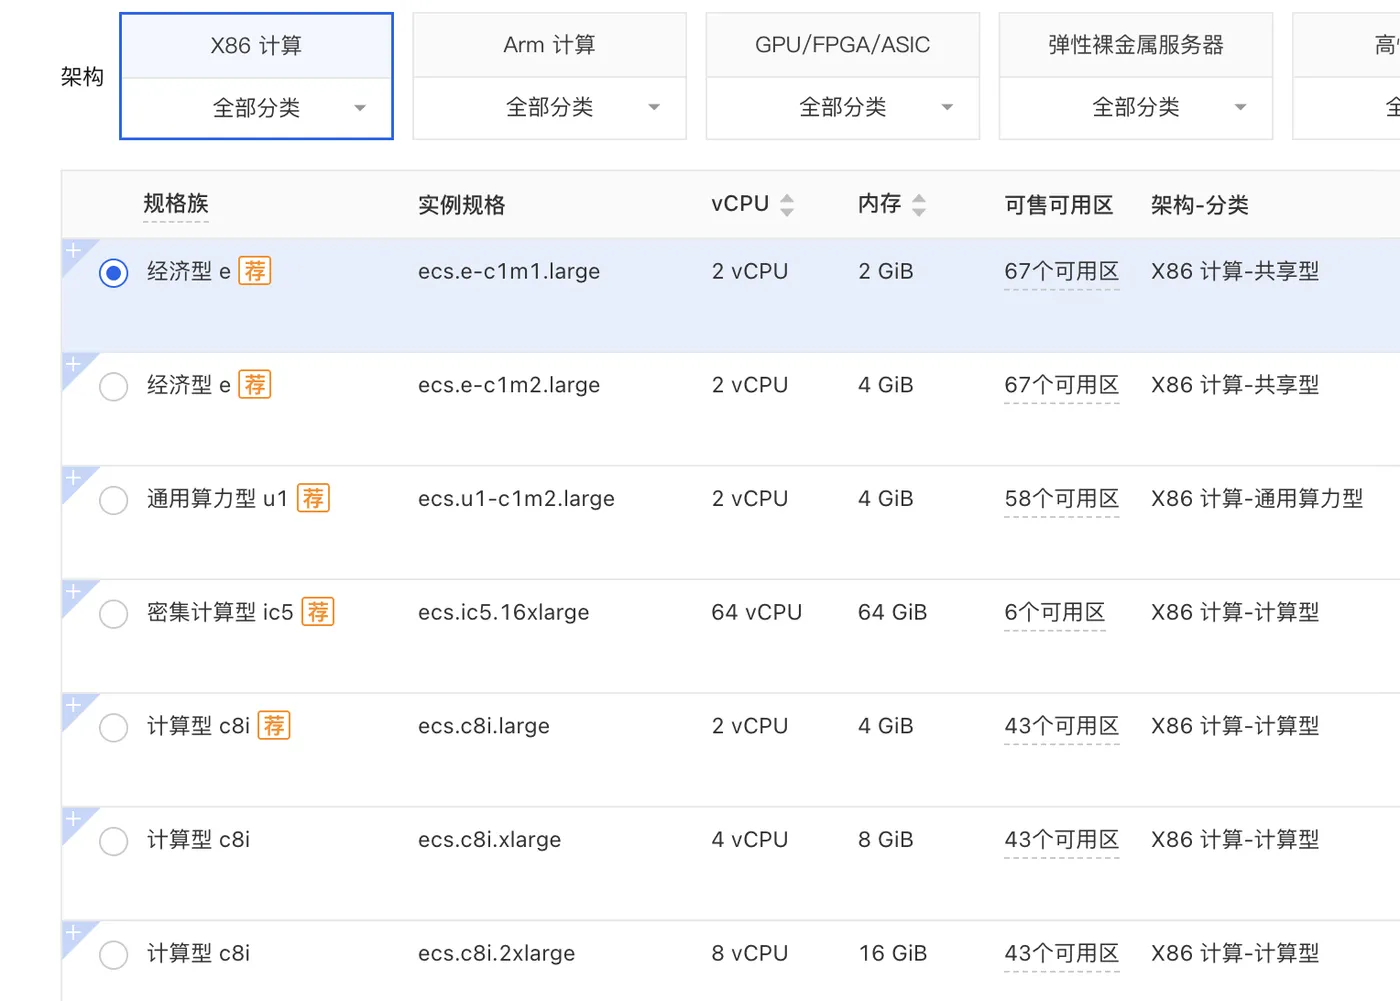Select the ecs.e-c1m2.large radio button

[x=114, y=386]
